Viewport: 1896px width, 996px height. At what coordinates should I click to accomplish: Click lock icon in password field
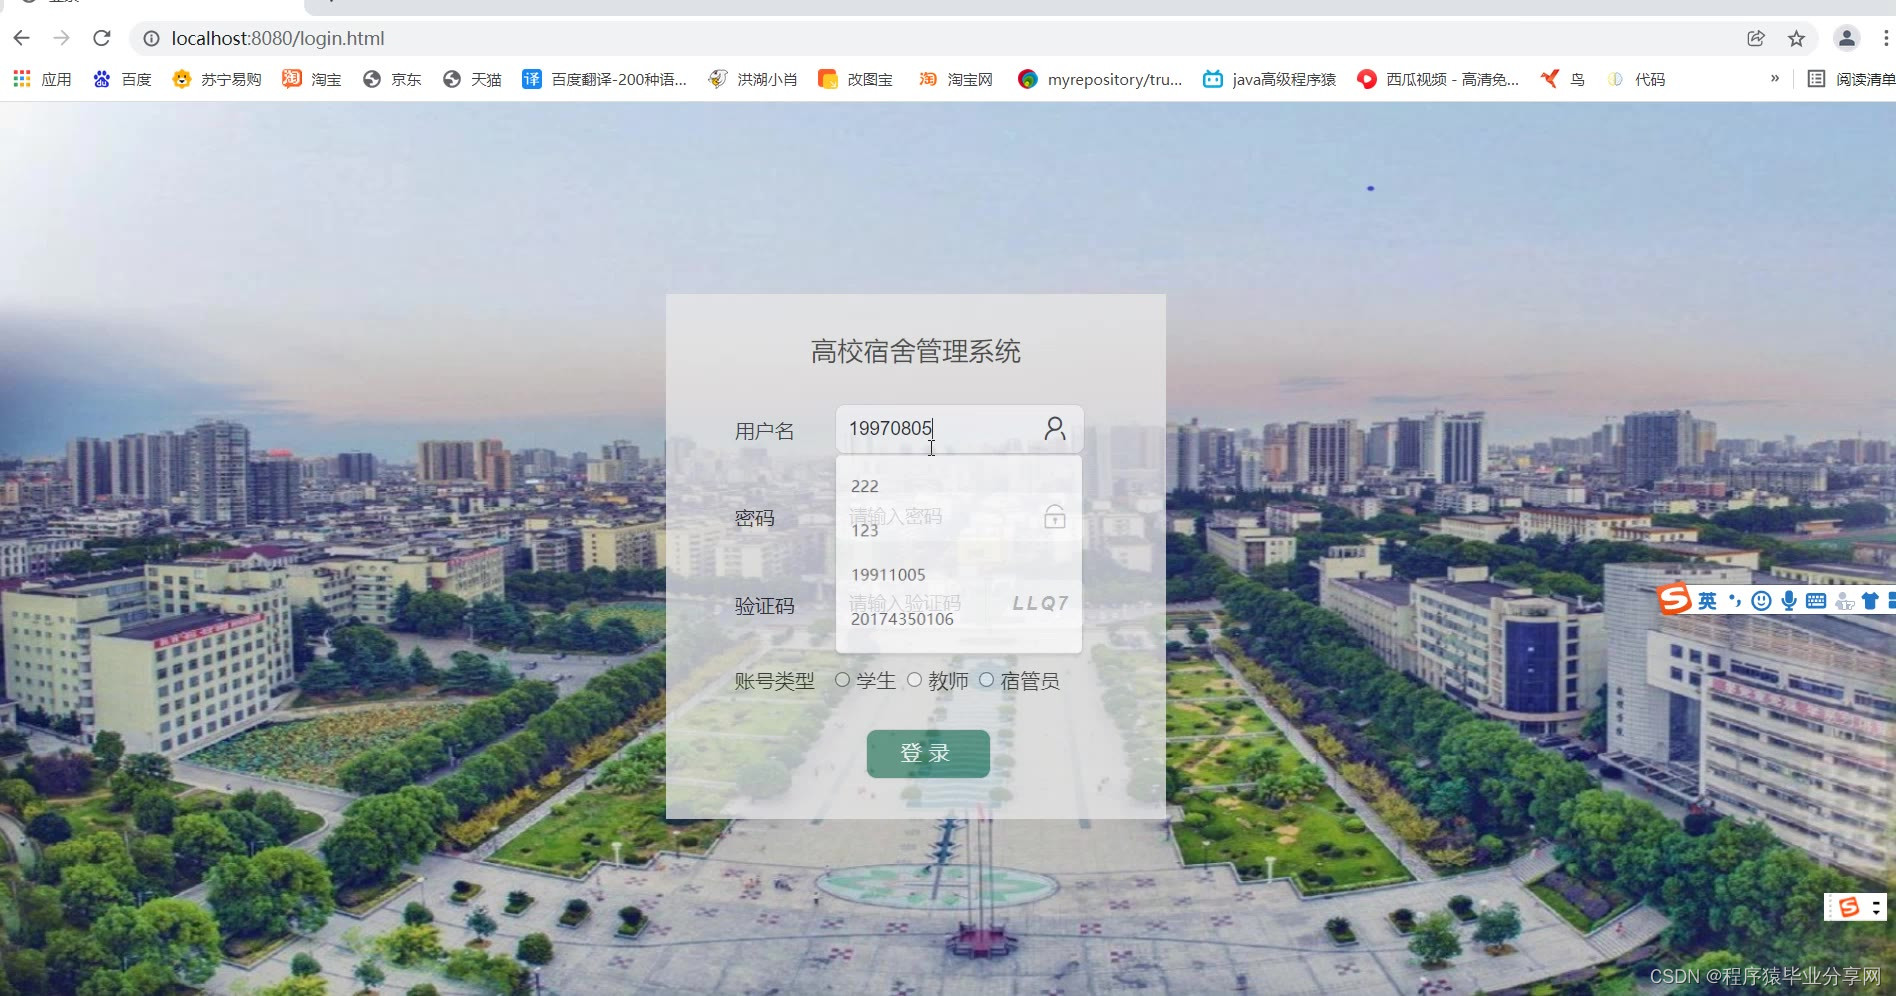pyautogui.click(x=1054, y=516)
